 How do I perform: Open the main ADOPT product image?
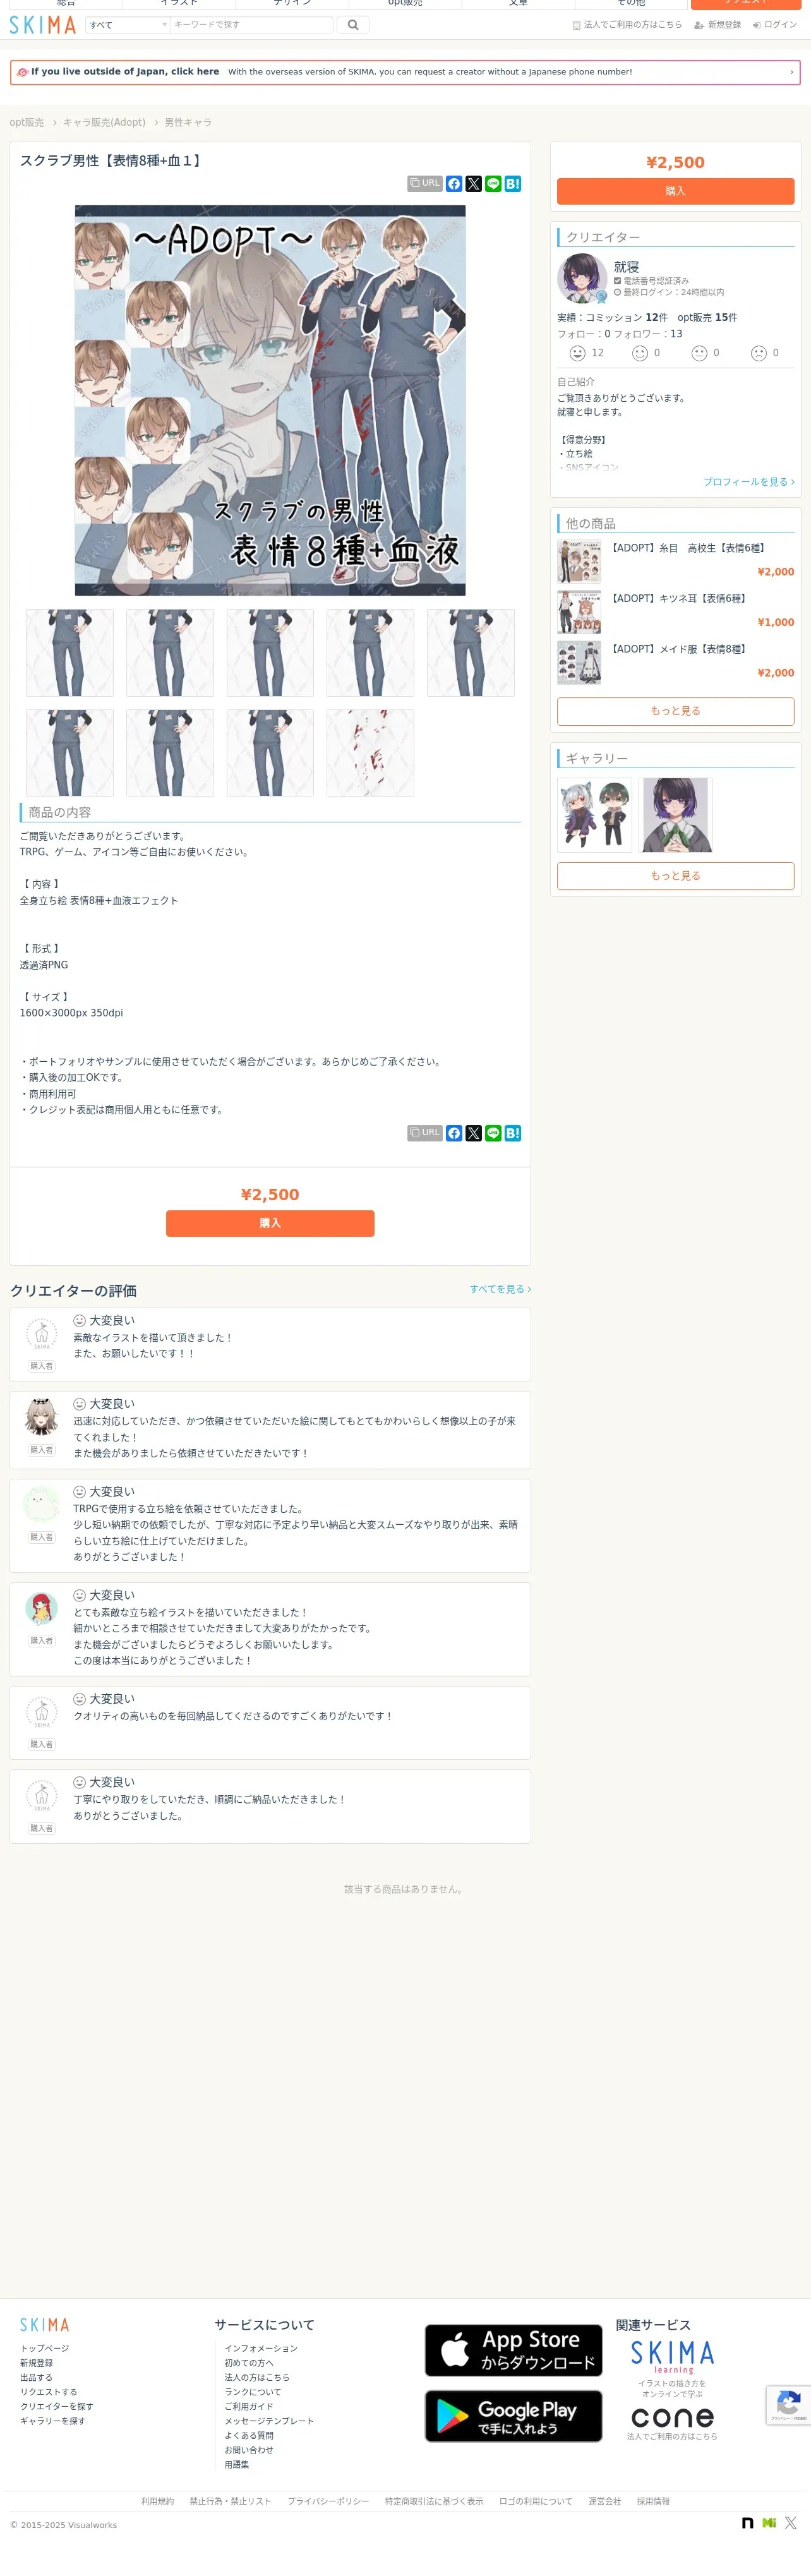coord(270,401)
